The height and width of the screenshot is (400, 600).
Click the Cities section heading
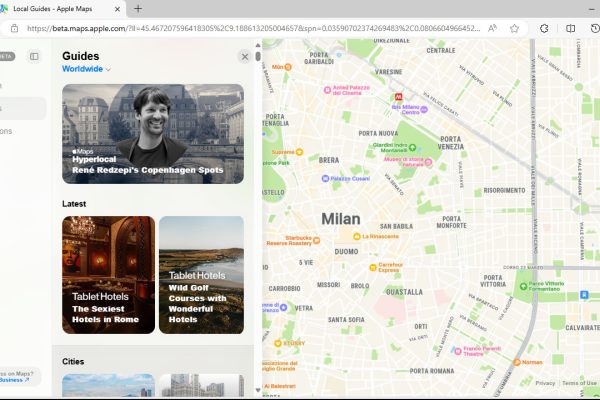click(73, 362)
